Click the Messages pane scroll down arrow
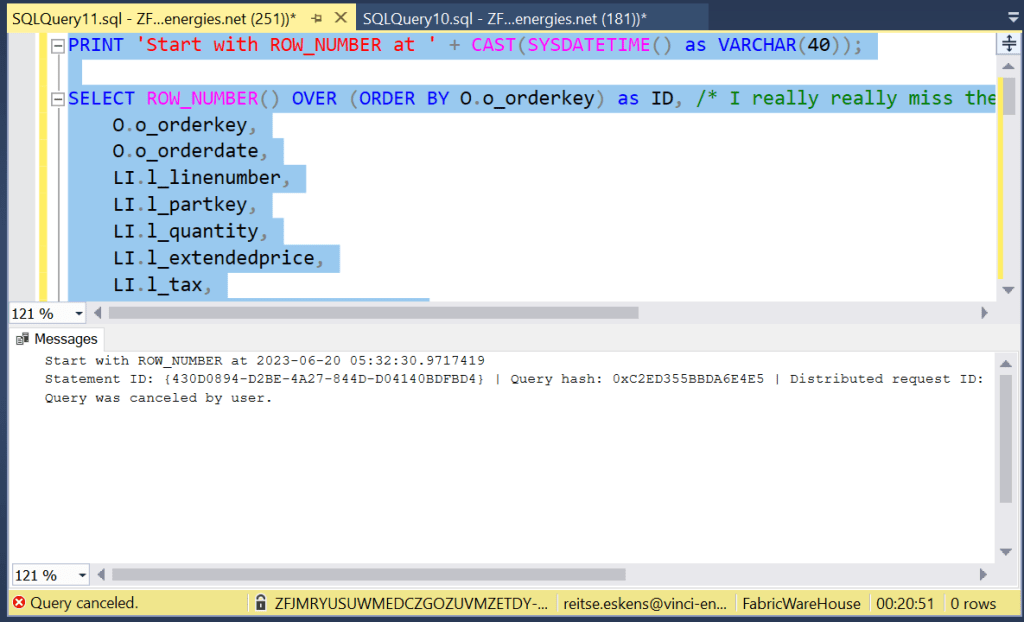Viewport: 1024px width, 622px height. point(1008,553)
